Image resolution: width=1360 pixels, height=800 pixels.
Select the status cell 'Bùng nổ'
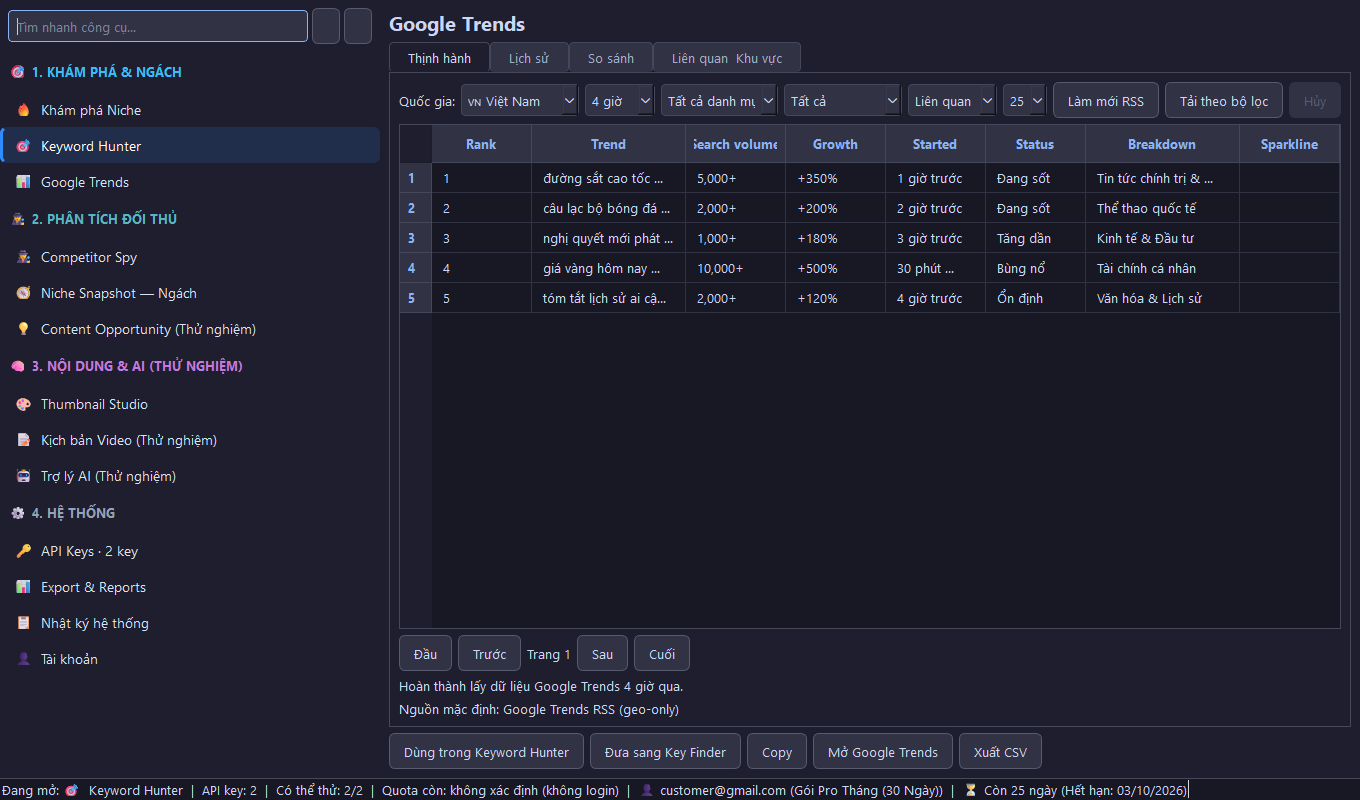click(x=1035, y=268)
